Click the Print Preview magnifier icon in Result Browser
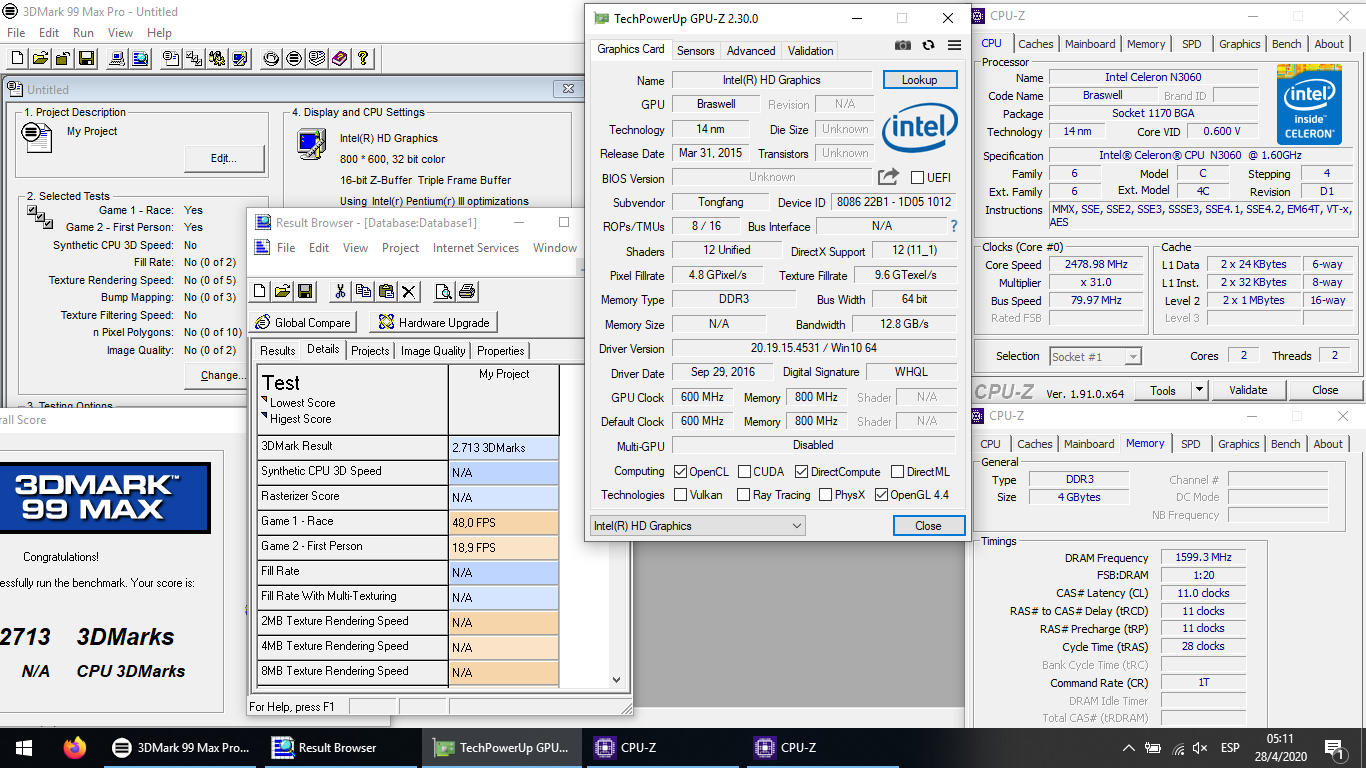This screenshot has height=768, width=1366. click(x=444, y=291)
